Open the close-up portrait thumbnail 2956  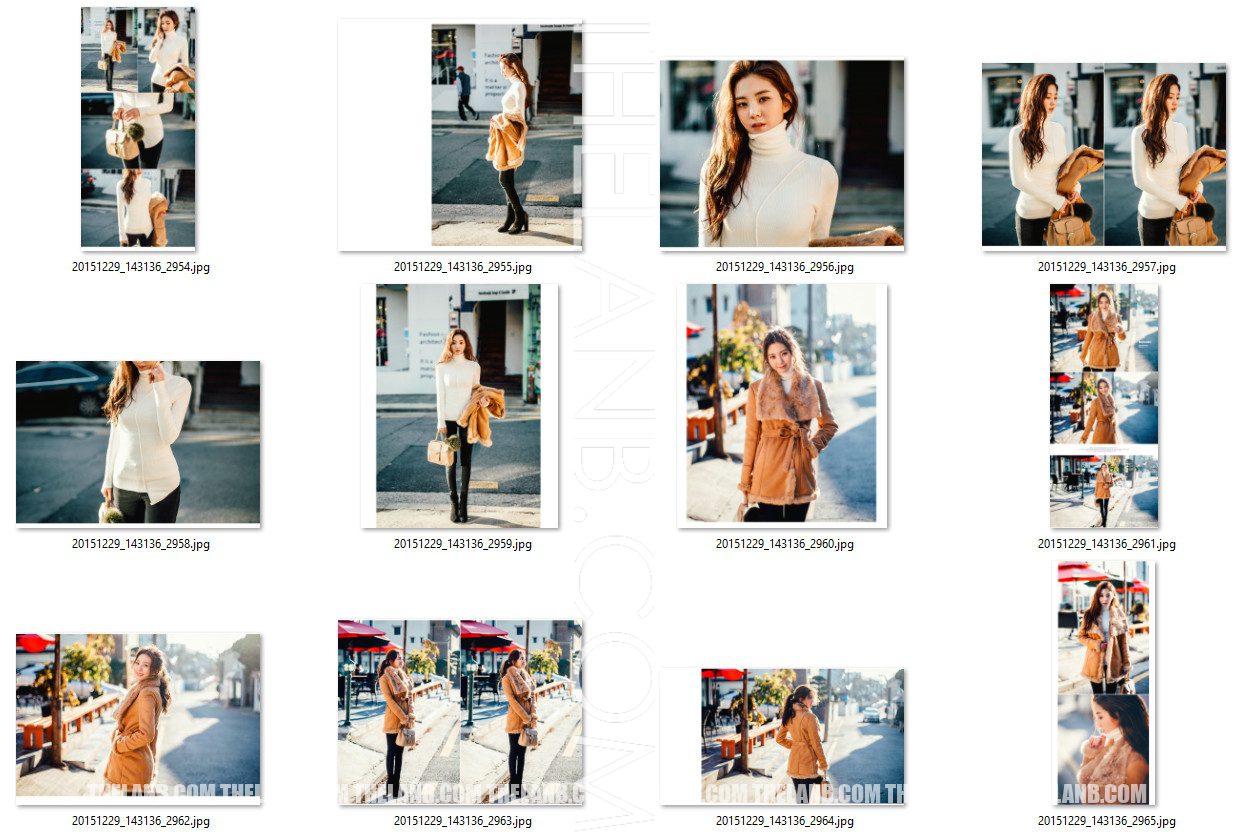(782, 153)
